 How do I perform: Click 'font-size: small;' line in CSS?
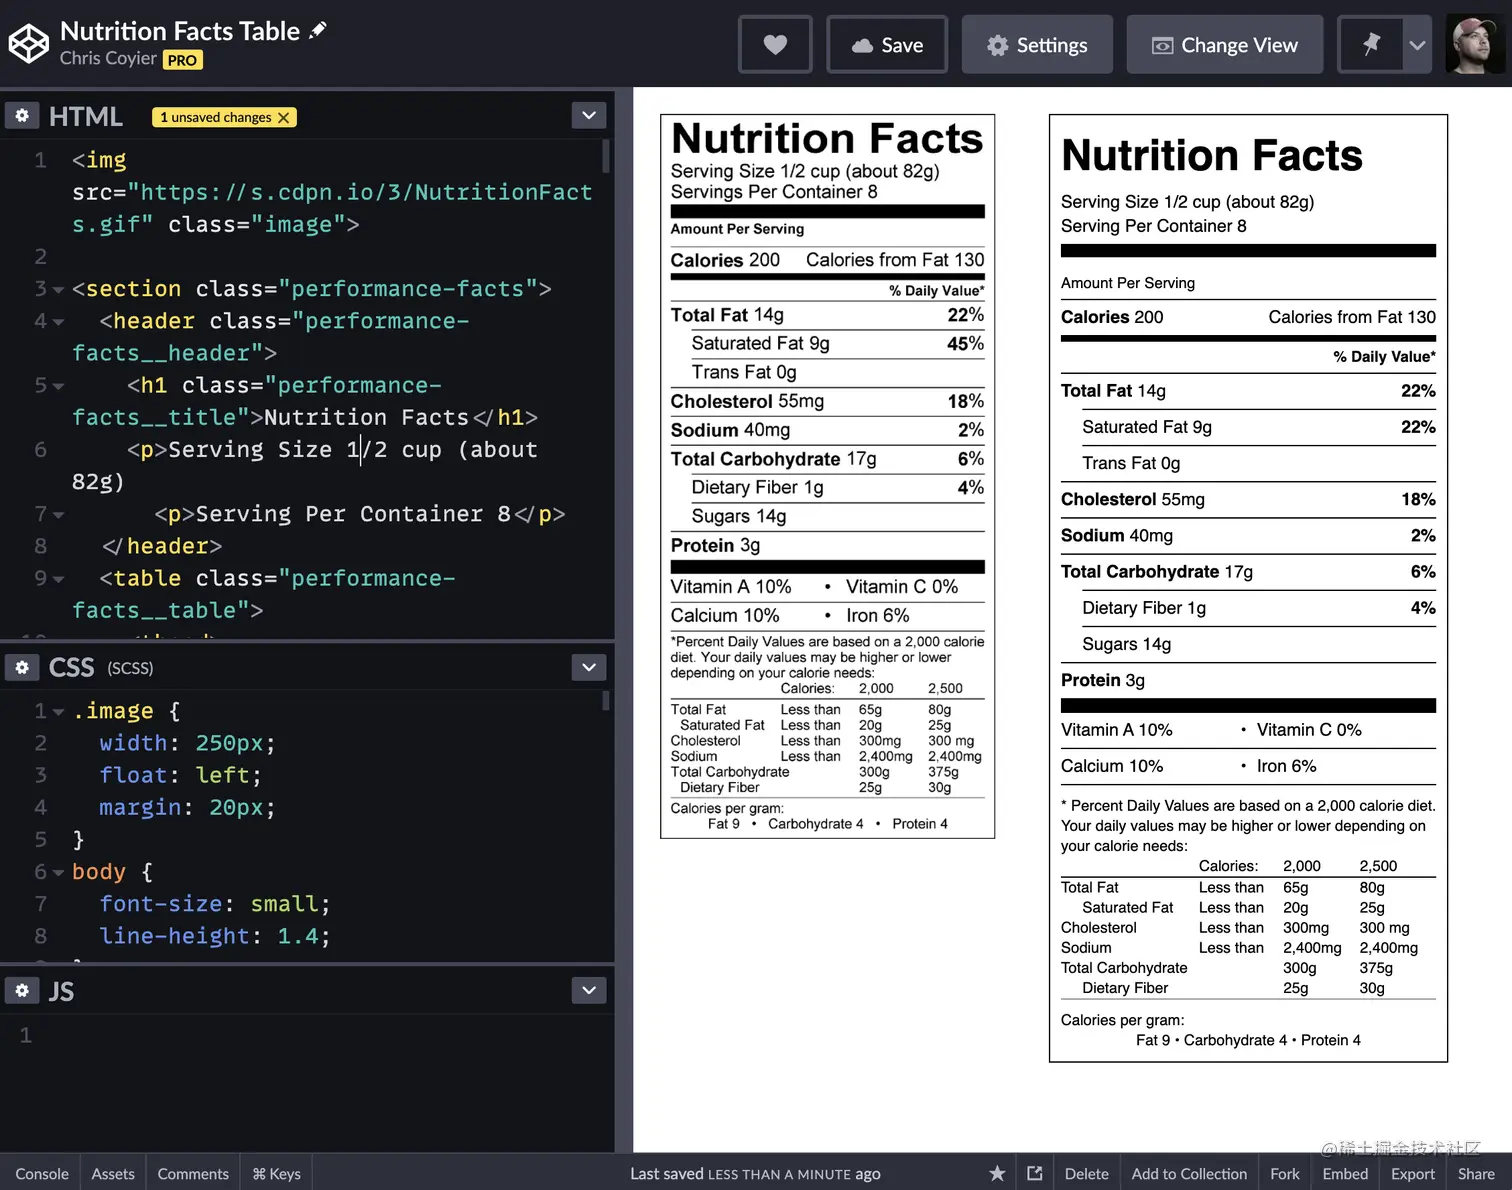(x=215, y=904)
